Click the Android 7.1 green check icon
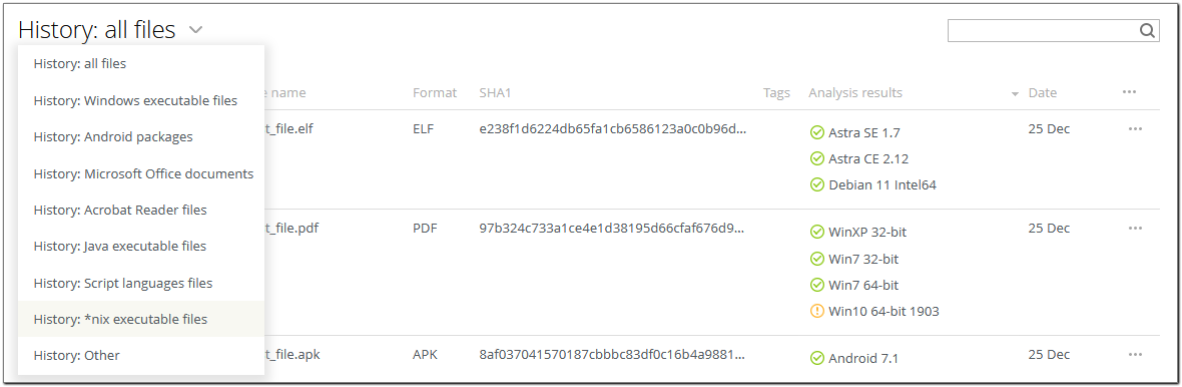 [x=816, y=358]
